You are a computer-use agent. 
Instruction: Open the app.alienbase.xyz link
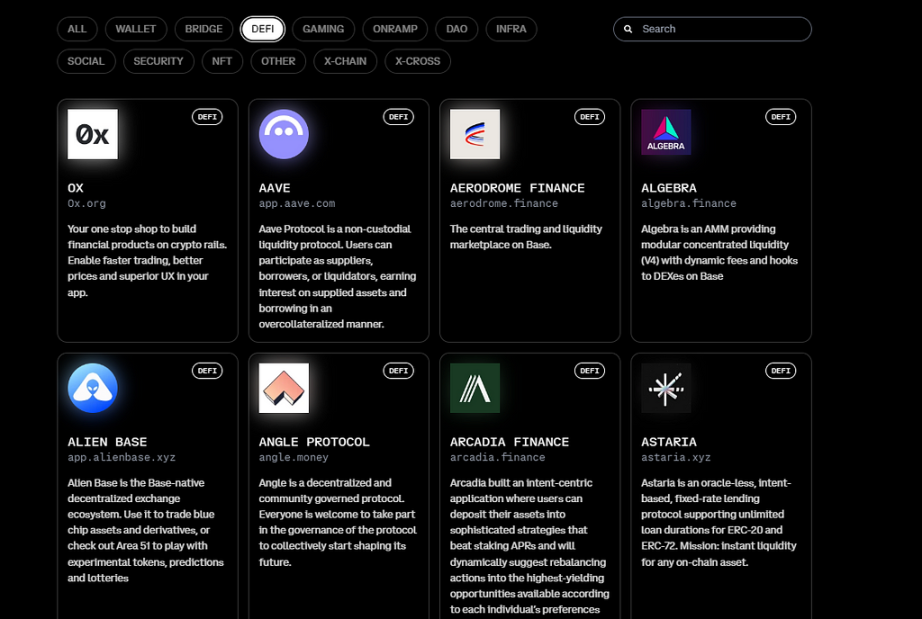click(121, 457)
